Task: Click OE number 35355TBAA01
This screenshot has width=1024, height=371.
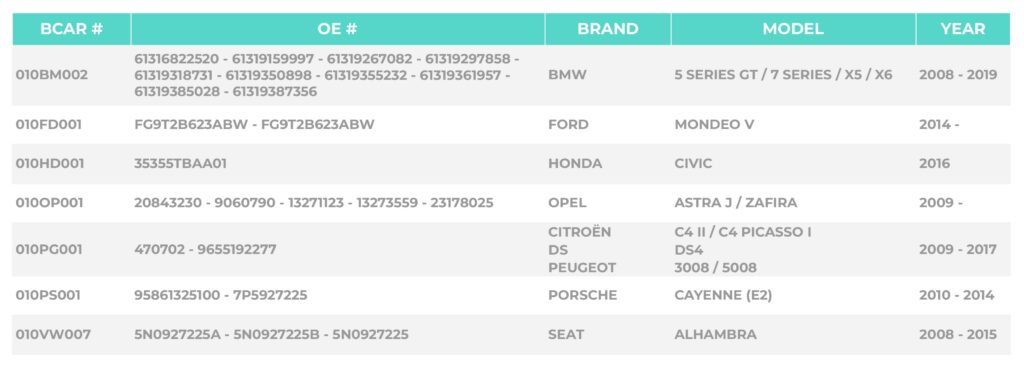Action: [x=181, y=163]
